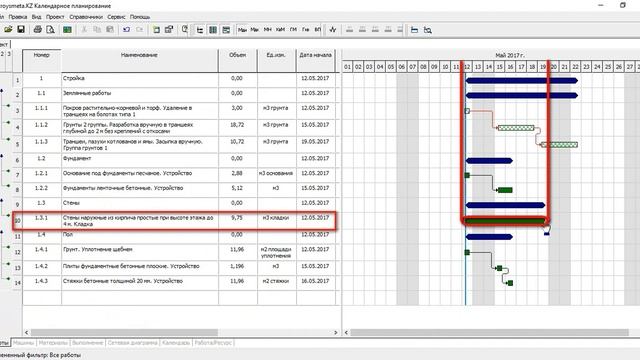
Task: Click the Ед.изм. column header
Action: tap(276, 60)
